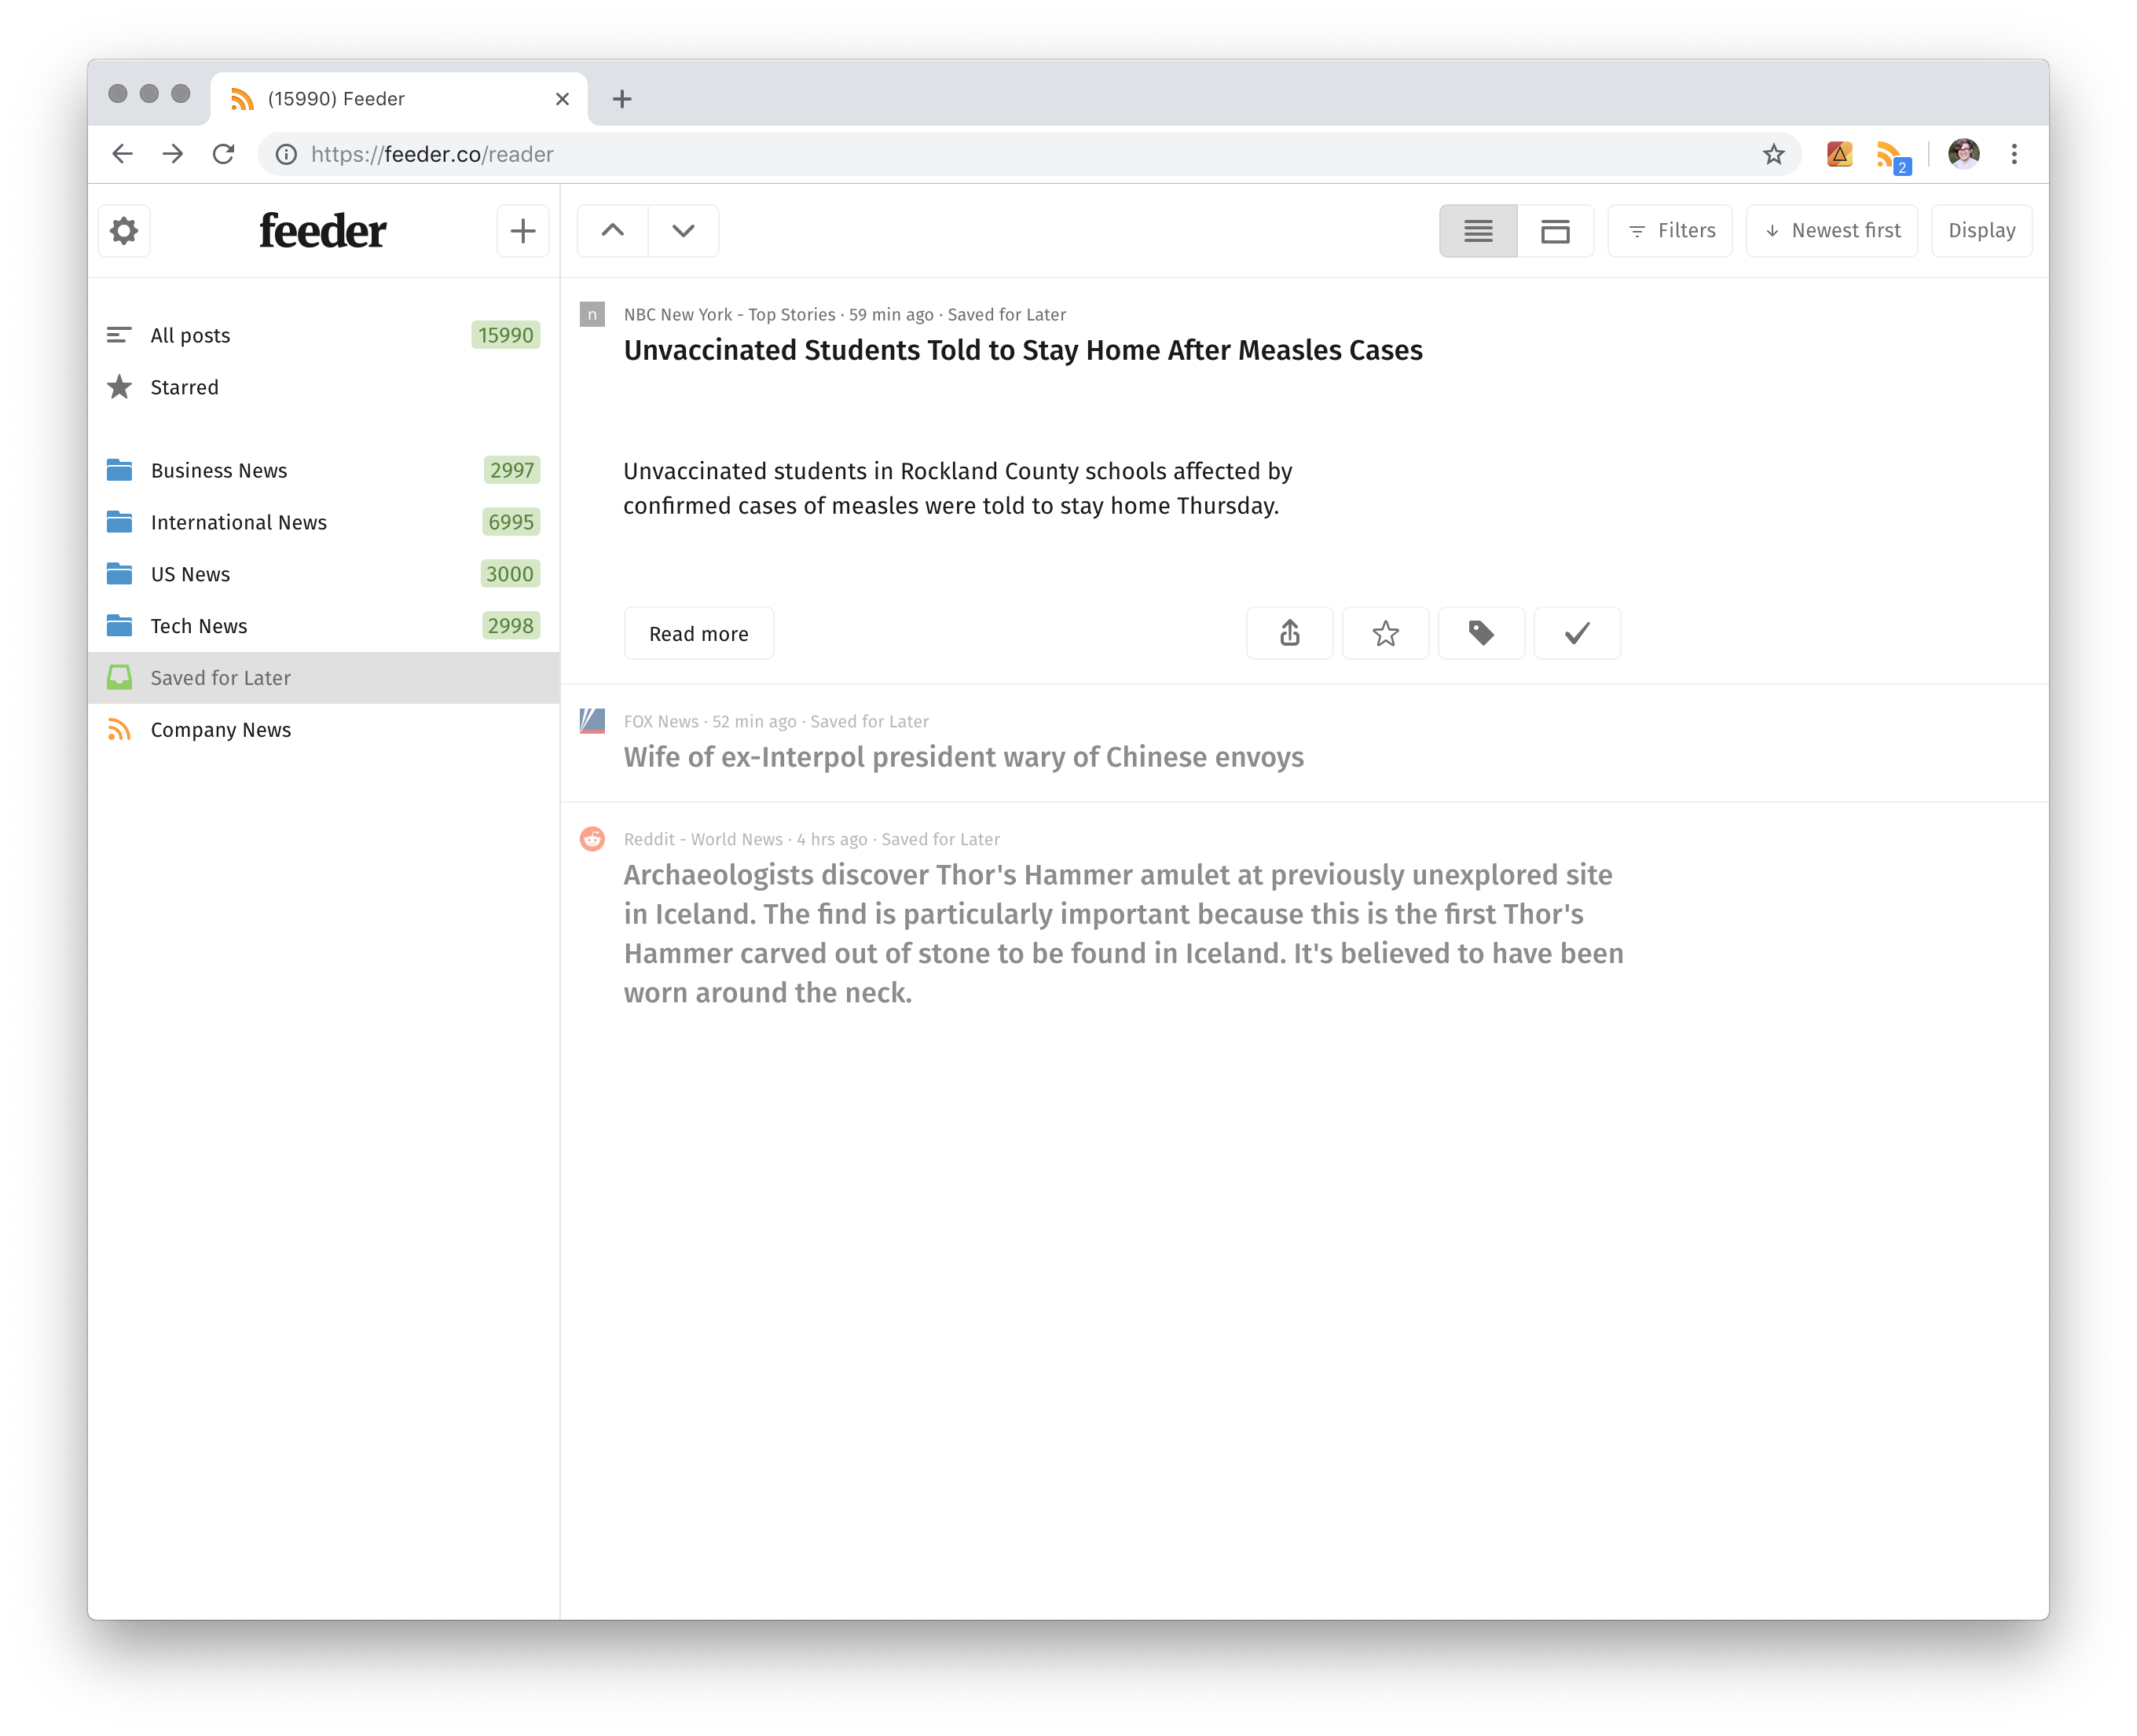Click the Company News RSS icon
This screenshot has height=1736, width=2137.
click(x=119, y=730)
